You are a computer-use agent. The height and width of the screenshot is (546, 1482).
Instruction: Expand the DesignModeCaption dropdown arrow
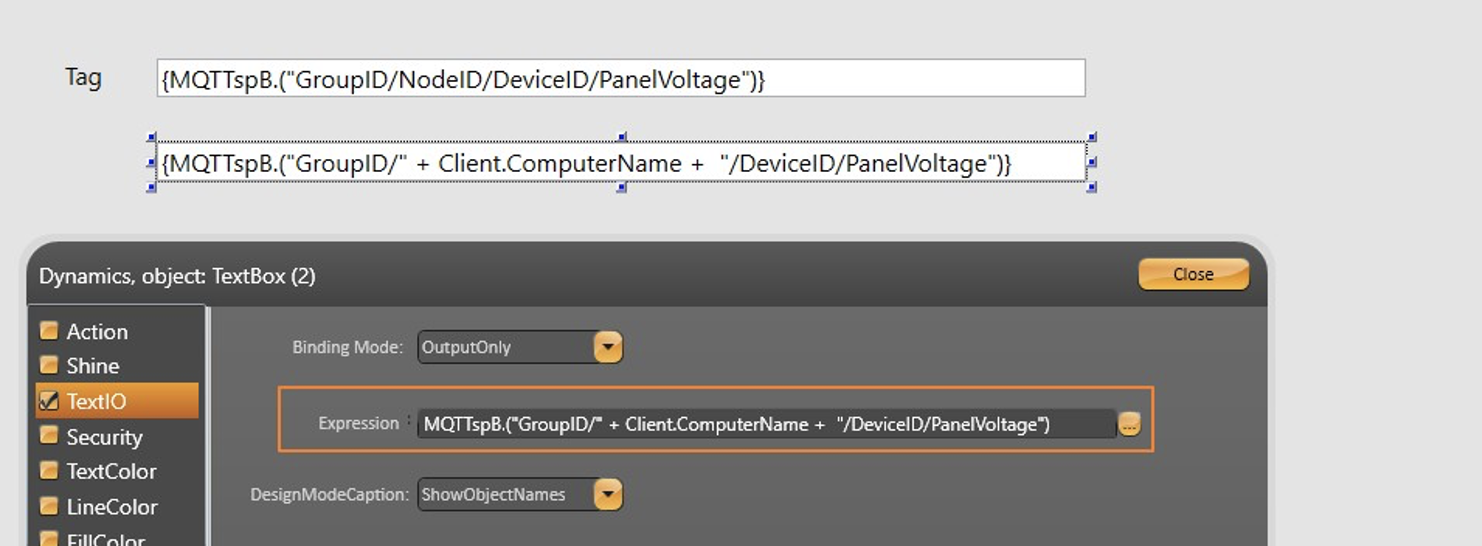click(x=608, y=494)
